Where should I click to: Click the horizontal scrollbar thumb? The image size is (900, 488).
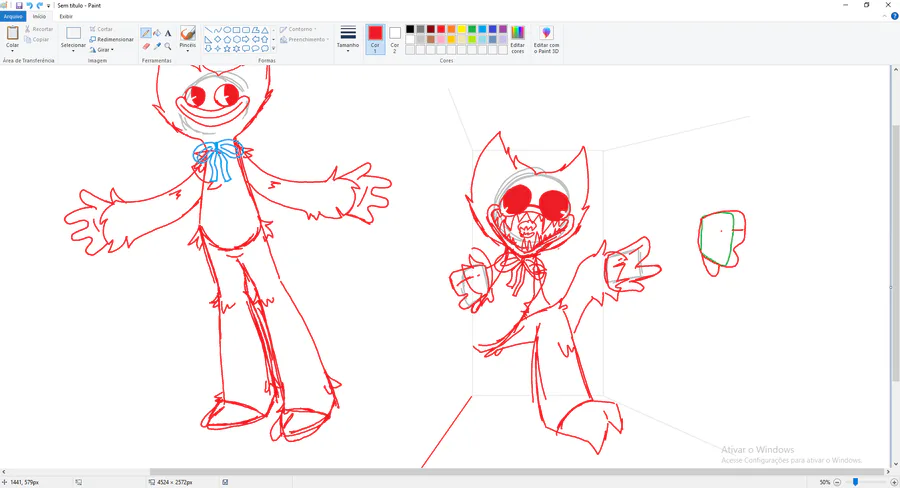click(x=515, y=472)
